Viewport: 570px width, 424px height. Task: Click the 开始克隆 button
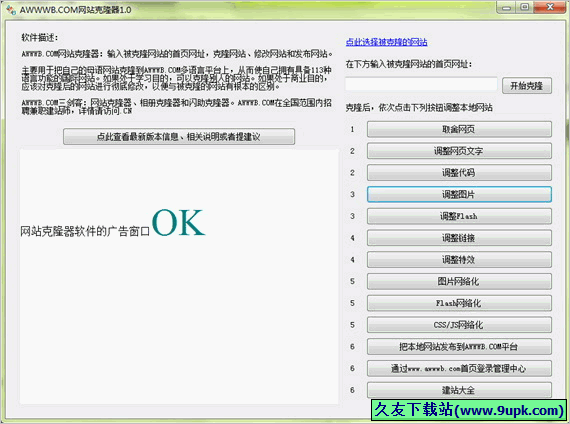click(x=527, y=86)
